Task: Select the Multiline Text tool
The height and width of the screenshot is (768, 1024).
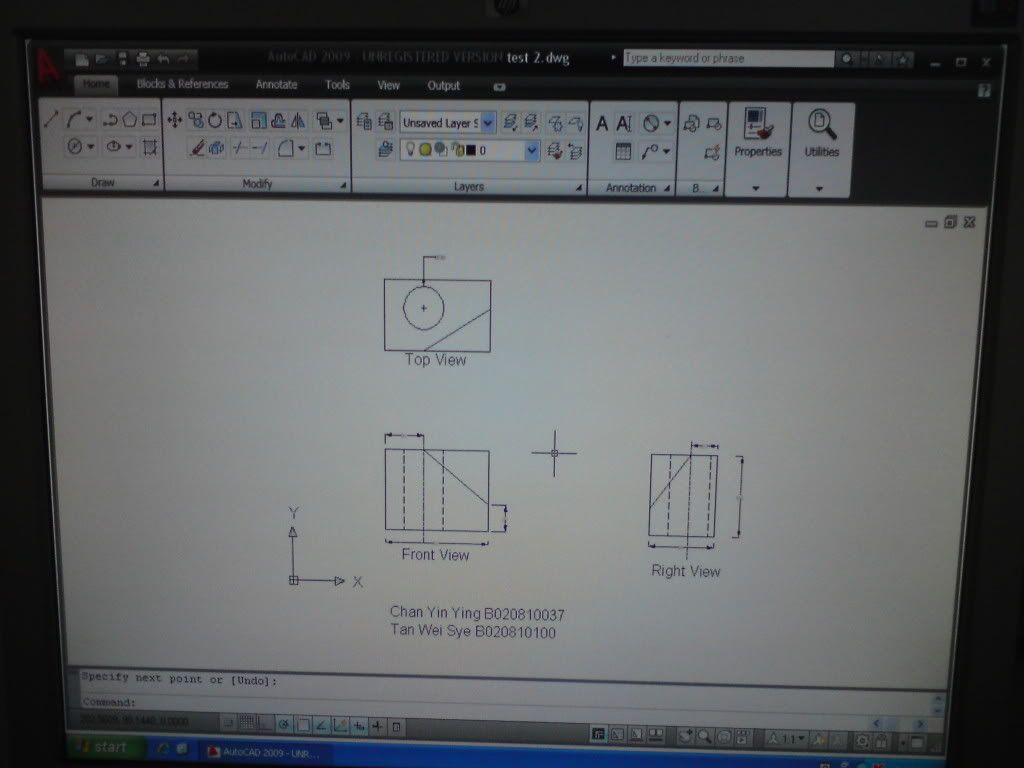Action: tap(602, 123)
